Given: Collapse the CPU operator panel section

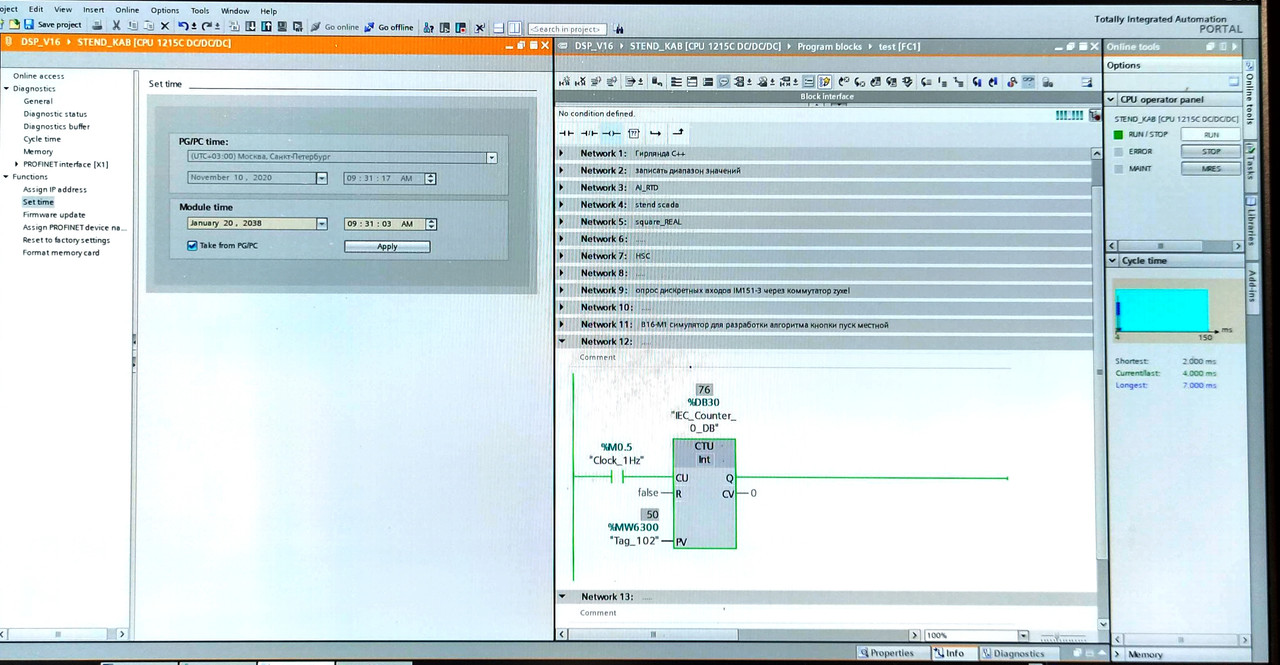Looking at the screenshot, I should tap(1111, 100).
